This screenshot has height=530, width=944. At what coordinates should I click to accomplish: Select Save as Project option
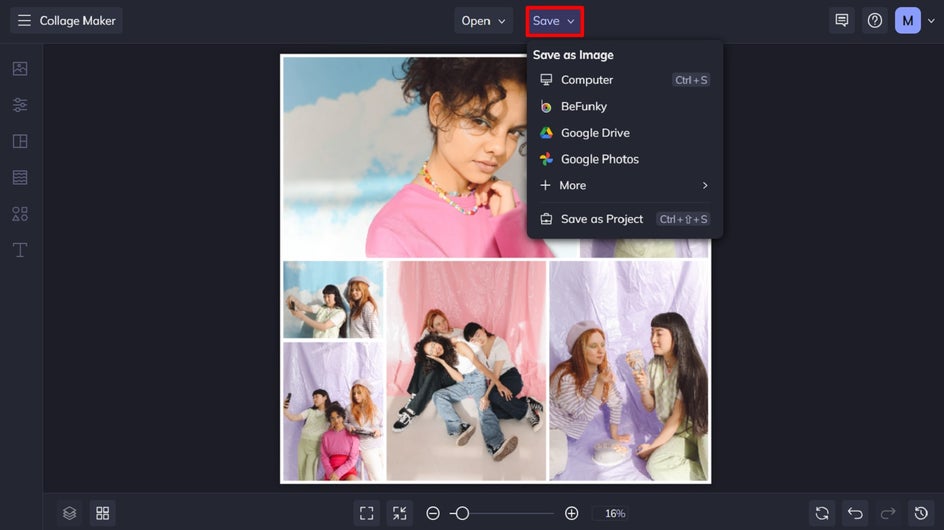coord(602,219)
